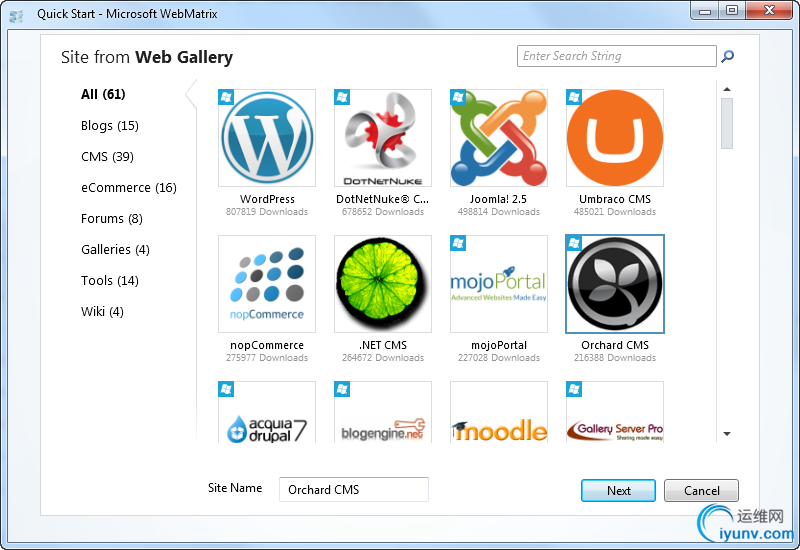Screen dimensions: 800x550
Task: Select the DotNetNuke app icon
Action: coord(383,138)
